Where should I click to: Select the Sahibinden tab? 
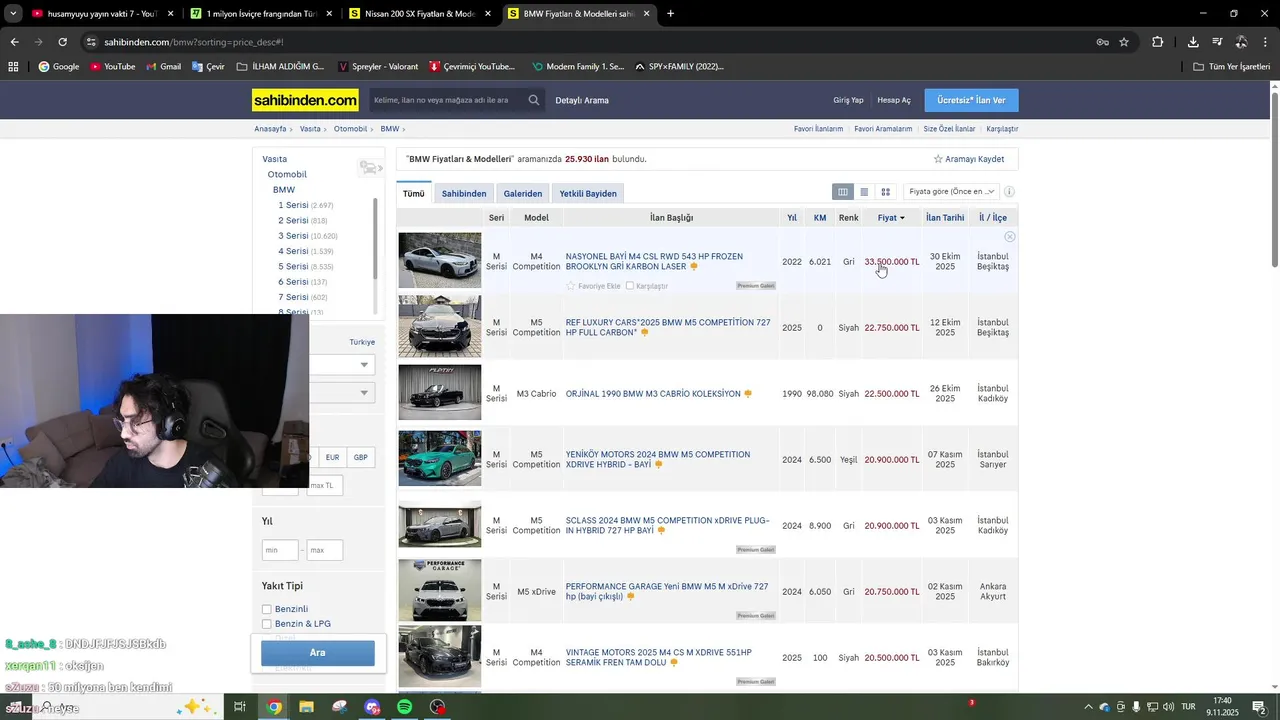464,193
